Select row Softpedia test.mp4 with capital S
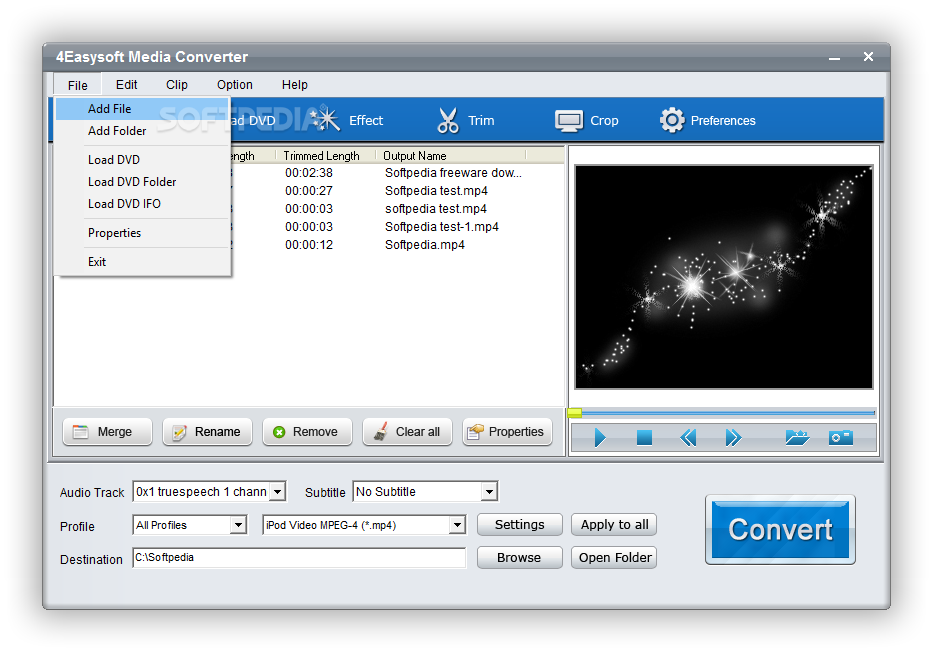933x652 pixels. click(x=436, y=191)
